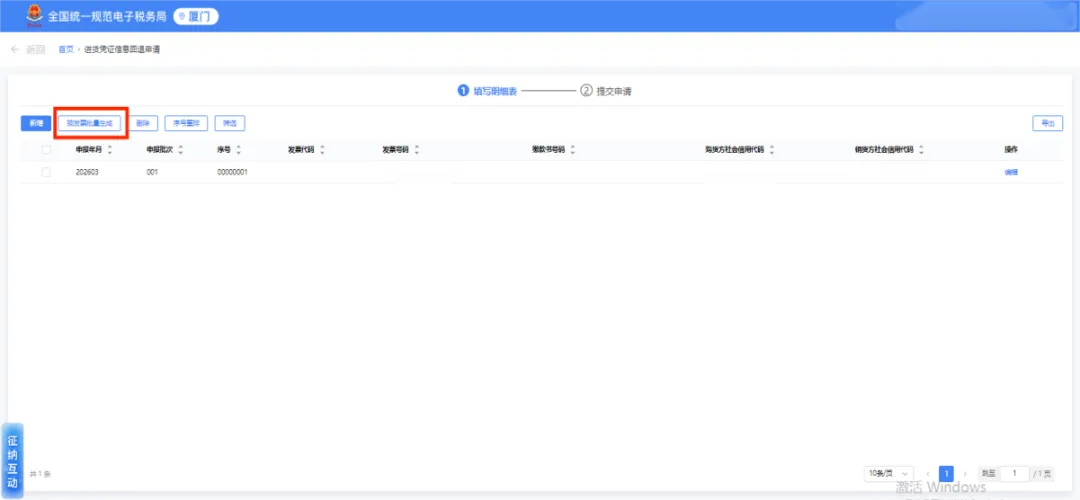
Task: Click the 编辑 link in row 00000001
Action: tap(1011, 172)
